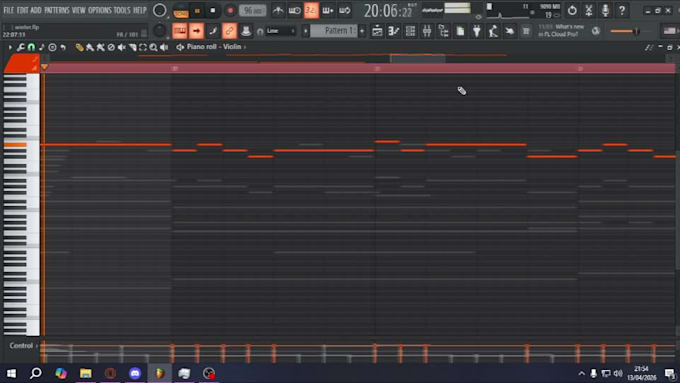The image size is (680, 383).
Task: Open the PATTERNS menu
Action: 57,10
